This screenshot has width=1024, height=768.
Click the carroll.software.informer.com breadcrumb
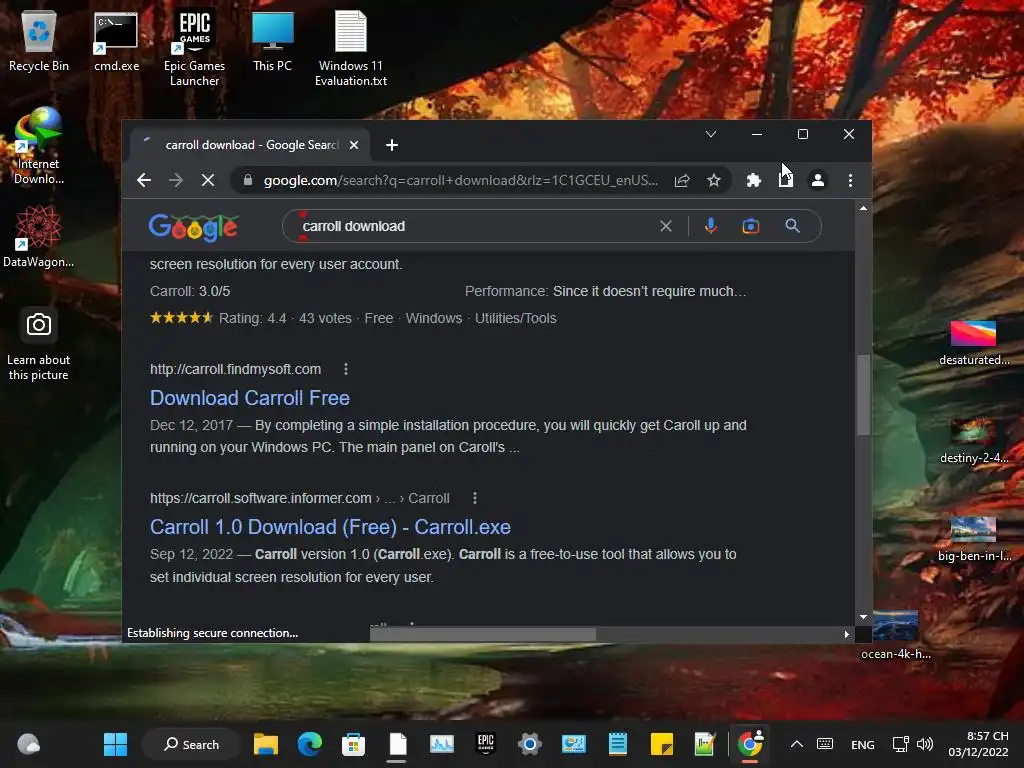pyautogui.click(x=300, y=498)
